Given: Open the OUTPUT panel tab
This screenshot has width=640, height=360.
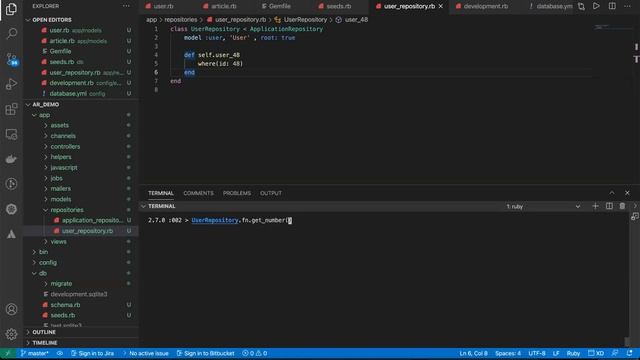Looking at the screenshot, I should click(x=271, y=193).
